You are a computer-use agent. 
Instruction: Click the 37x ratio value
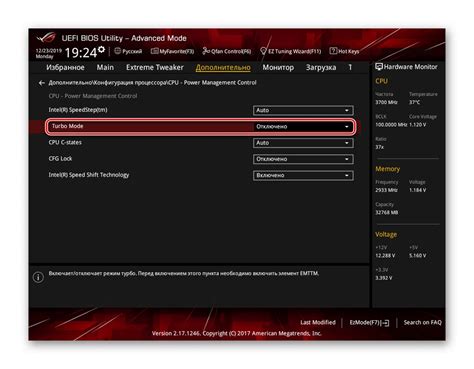(379, 147)
